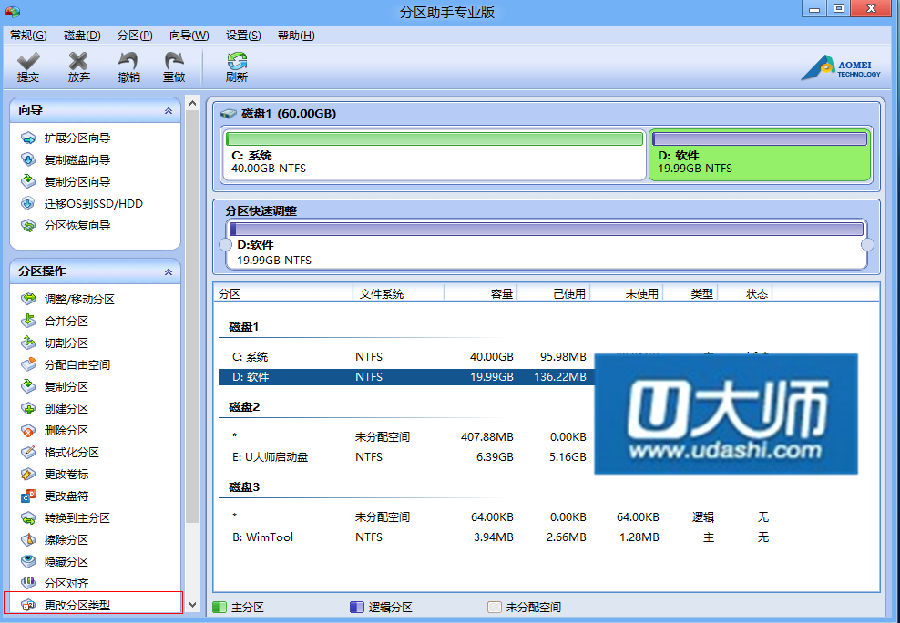Collapse the 分区操作 panel header chevron

click(x=168, y=272)
